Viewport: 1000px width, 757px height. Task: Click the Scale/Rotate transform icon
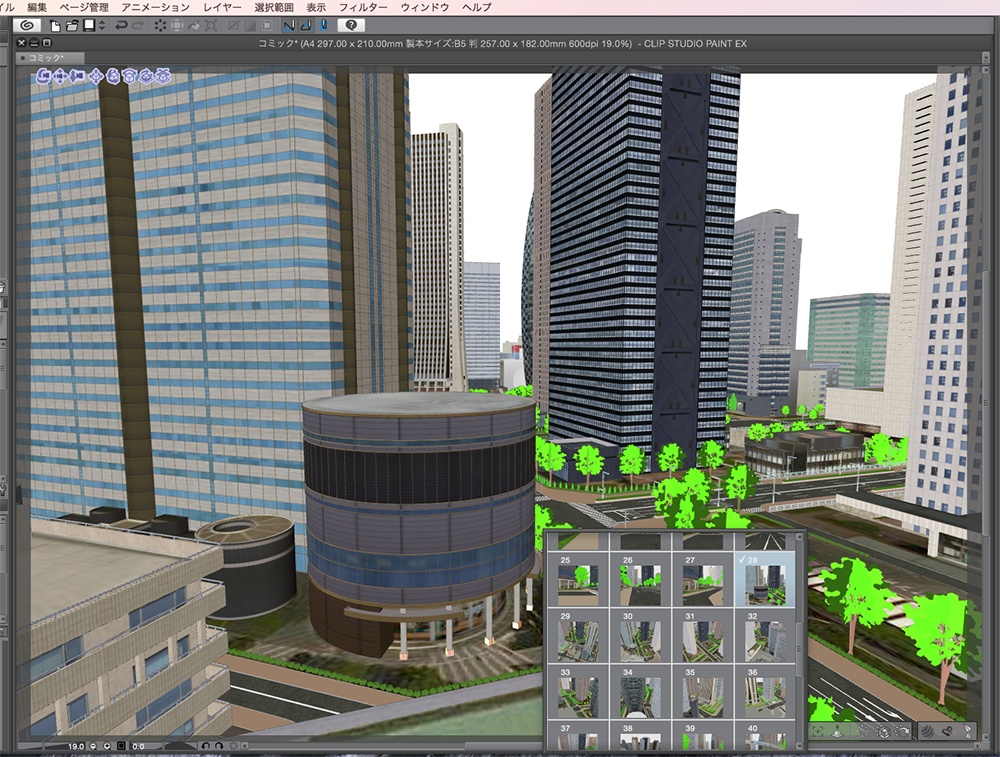click(x=211, y=26)
